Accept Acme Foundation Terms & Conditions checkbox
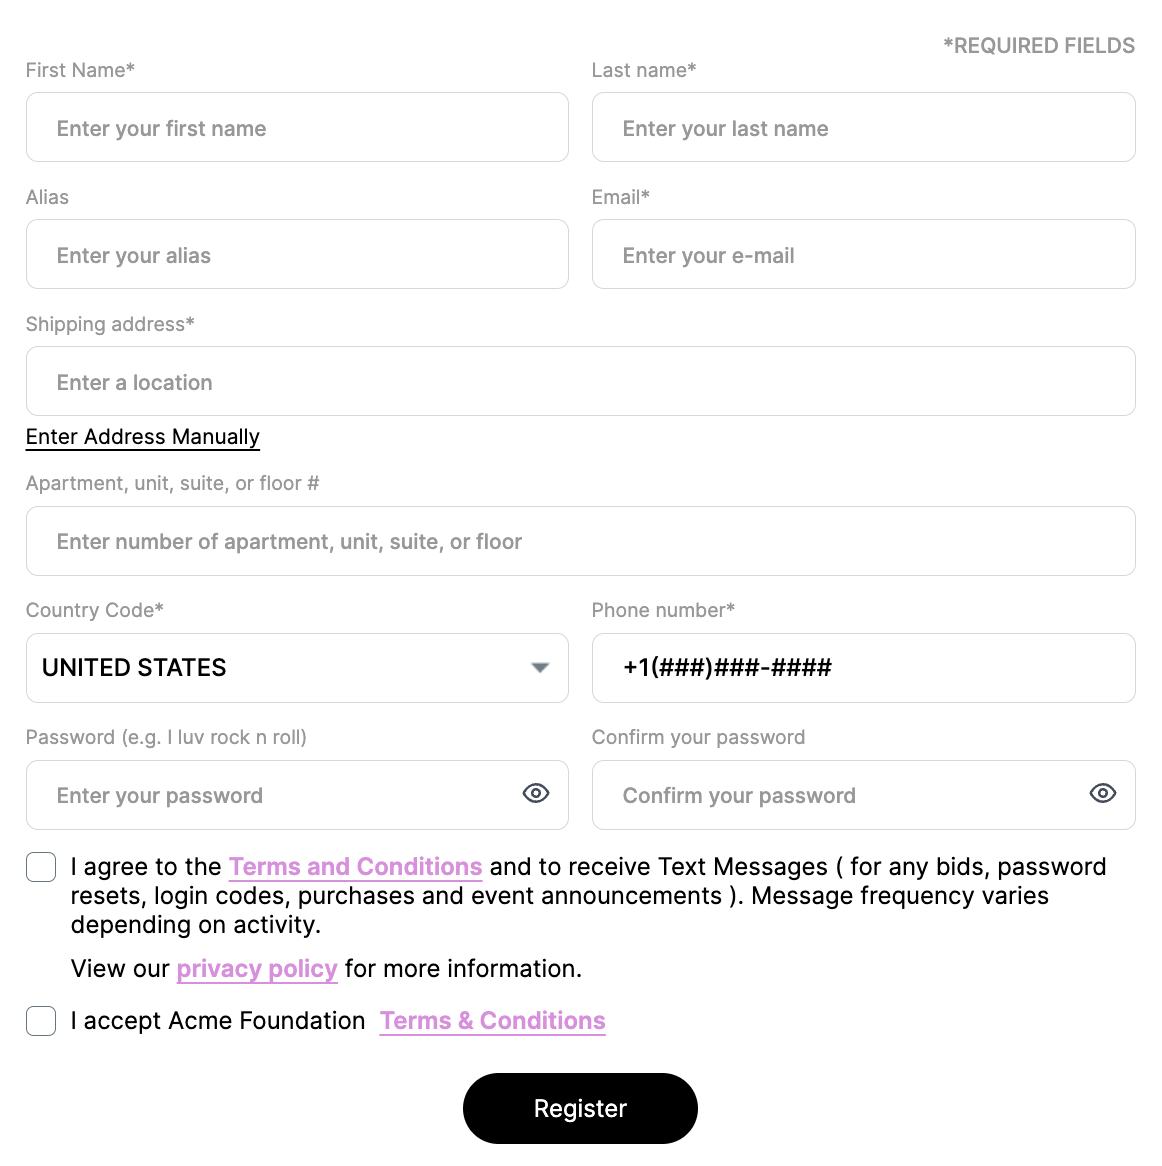Image resolution: width=1162 pixels, height=1166 pixels. [40, 1021]
